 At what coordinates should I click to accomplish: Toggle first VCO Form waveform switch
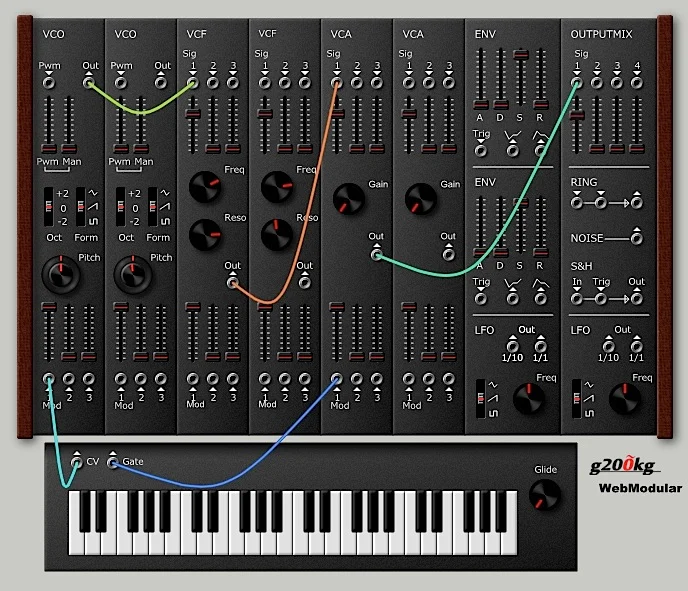click(81, 207)
